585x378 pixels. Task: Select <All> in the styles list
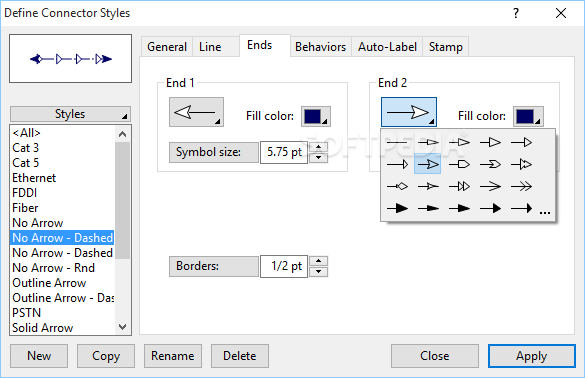pos(62,133)
